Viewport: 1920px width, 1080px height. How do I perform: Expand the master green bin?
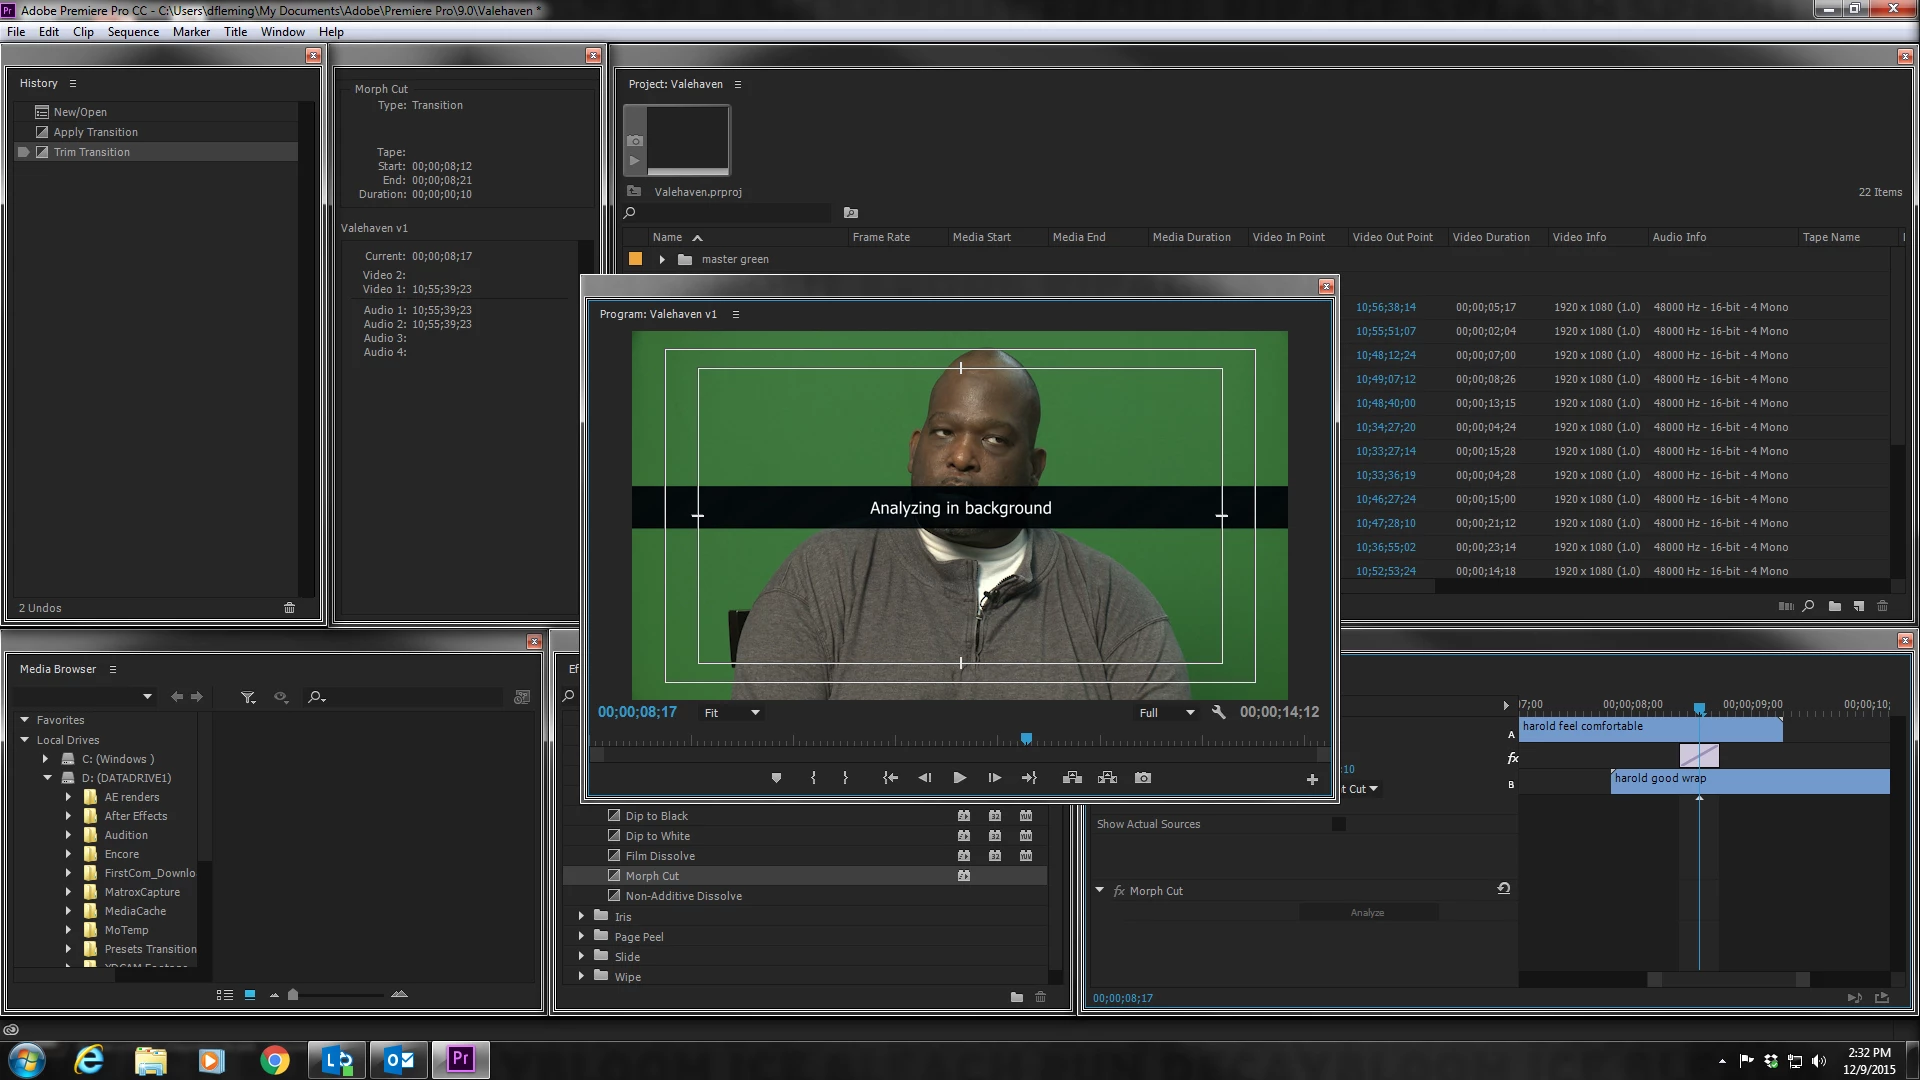[662, 259]
